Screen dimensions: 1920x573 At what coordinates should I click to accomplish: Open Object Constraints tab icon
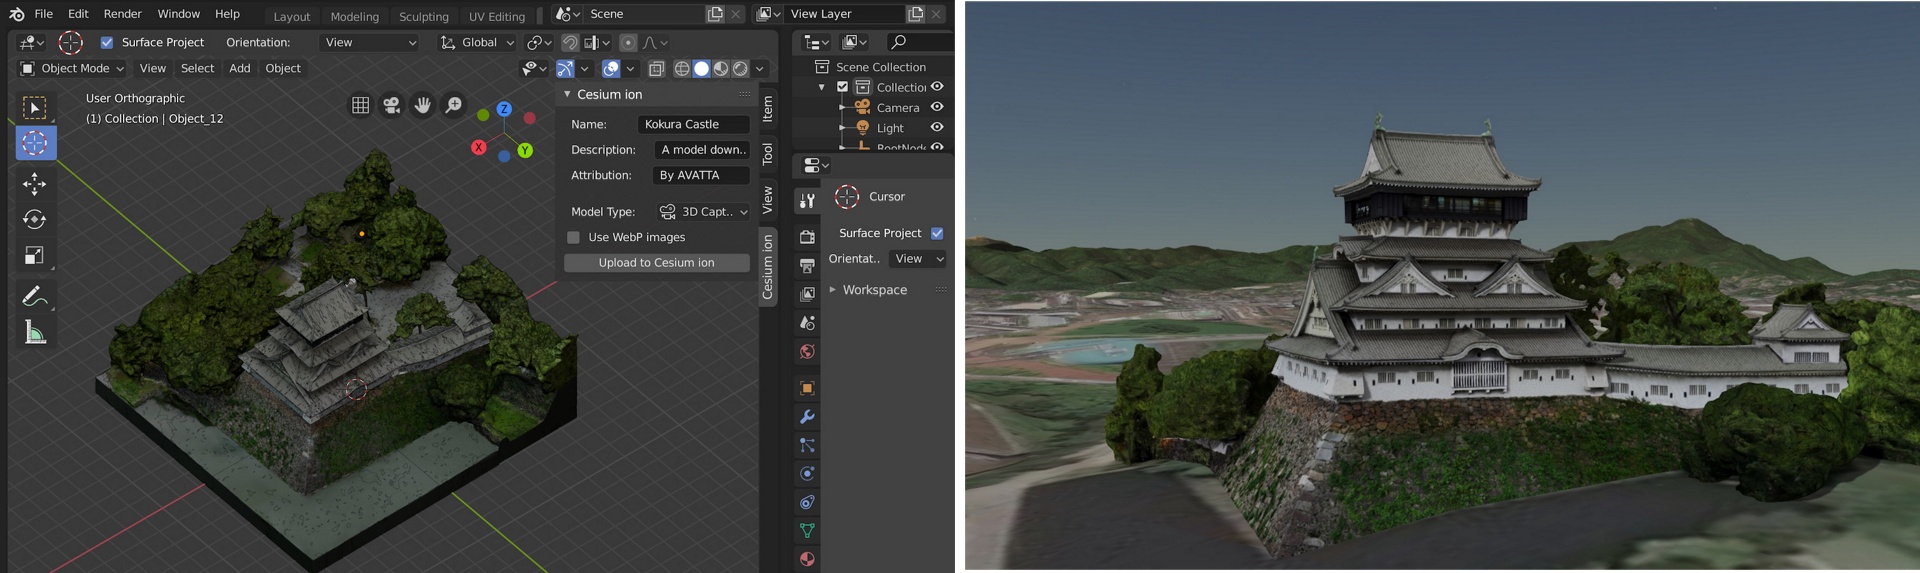pyautogui.click(x=807, y=502)
